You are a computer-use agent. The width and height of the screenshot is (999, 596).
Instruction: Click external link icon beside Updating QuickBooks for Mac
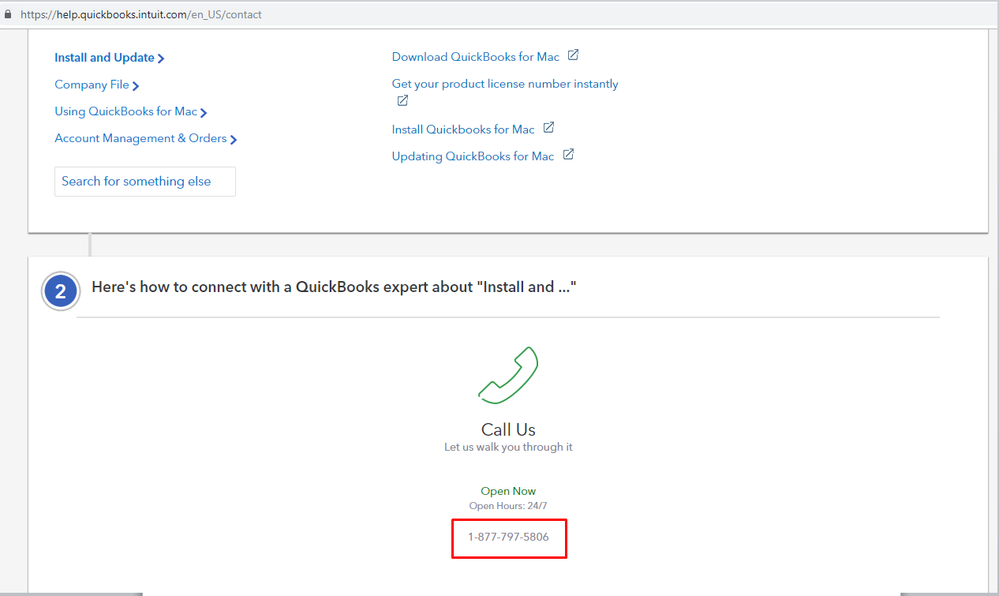(568, 155)
